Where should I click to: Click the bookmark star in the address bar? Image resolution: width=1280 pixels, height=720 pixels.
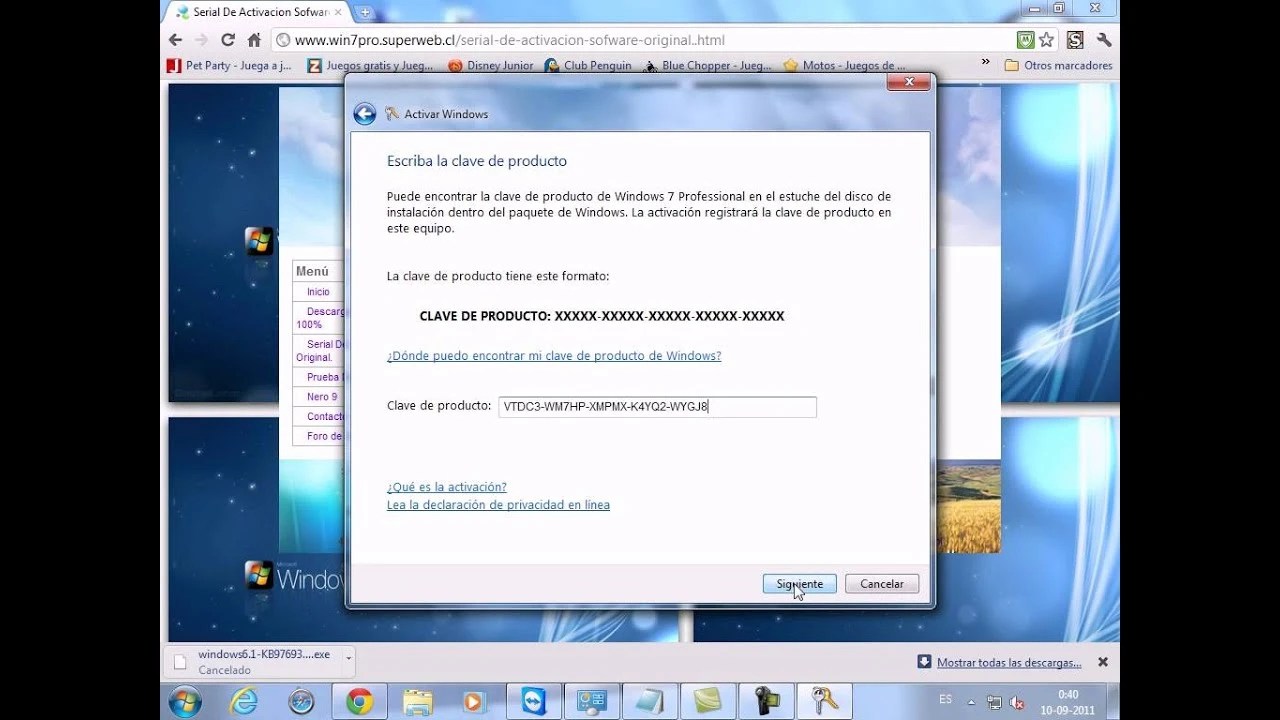1046,40
